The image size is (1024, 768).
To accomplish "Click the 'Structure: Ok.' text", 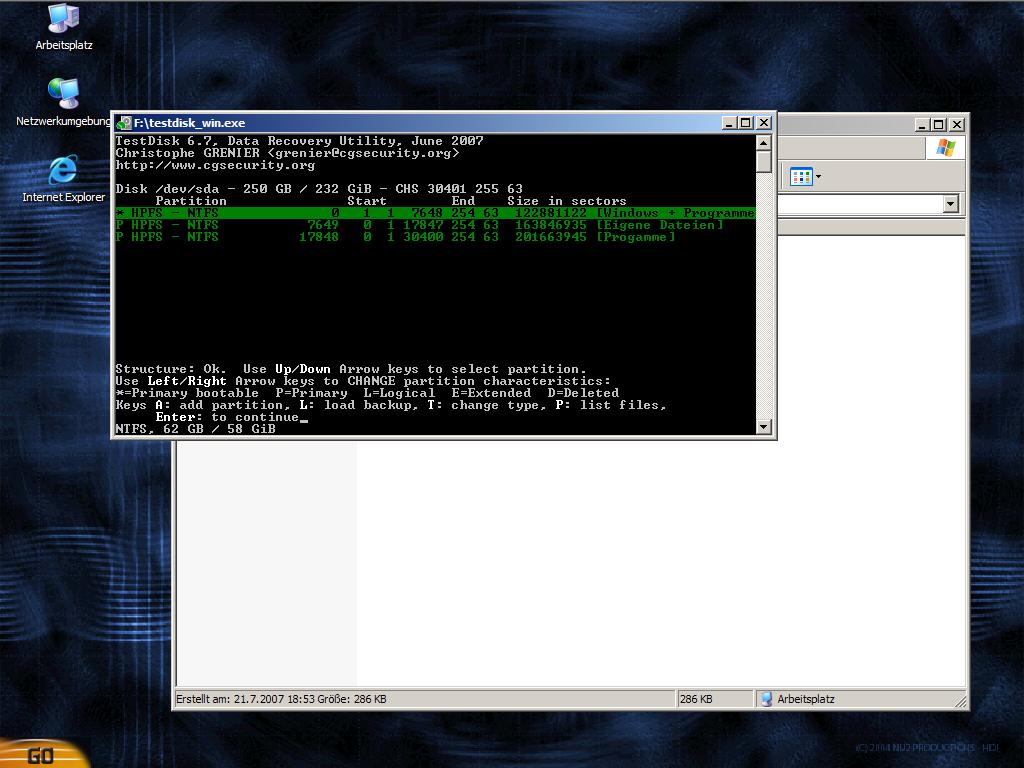I will pyautogui.click(x=170, y=369).
